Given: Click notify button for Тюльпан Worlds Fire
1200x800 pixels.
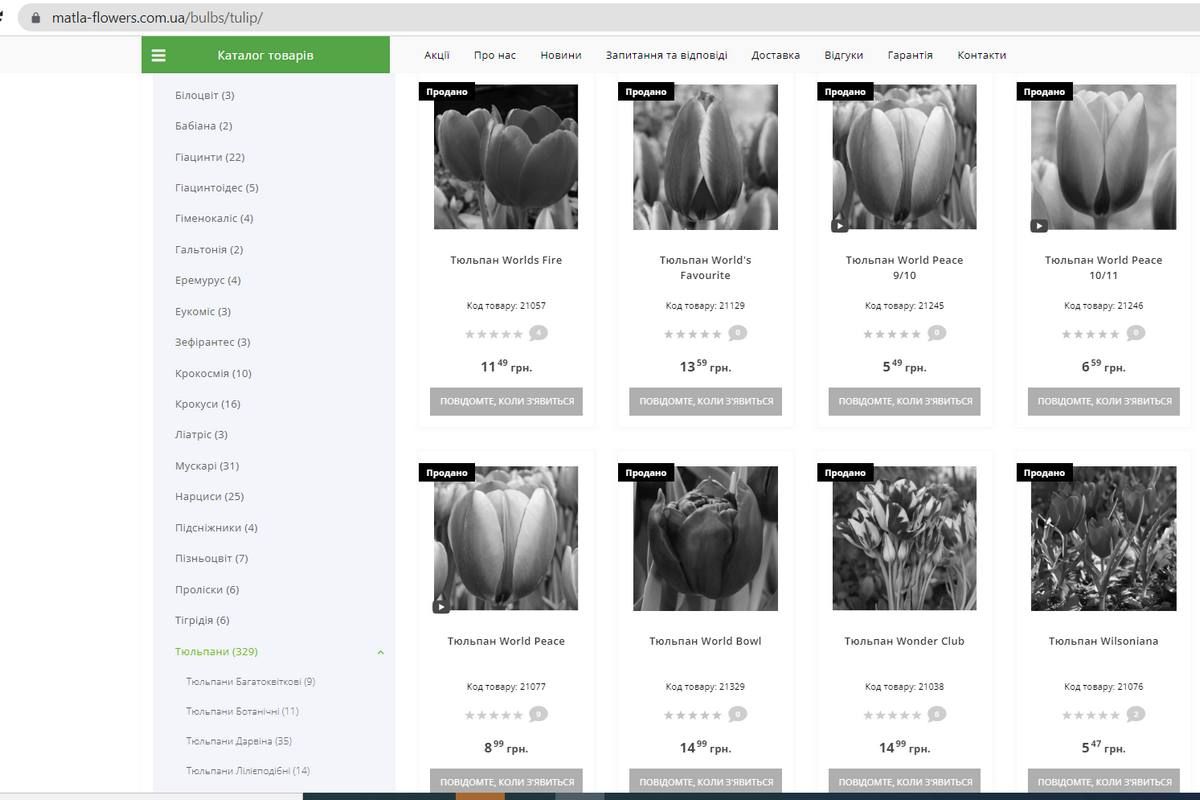Looking at the screenshot, I should click(x=507, y=401).
